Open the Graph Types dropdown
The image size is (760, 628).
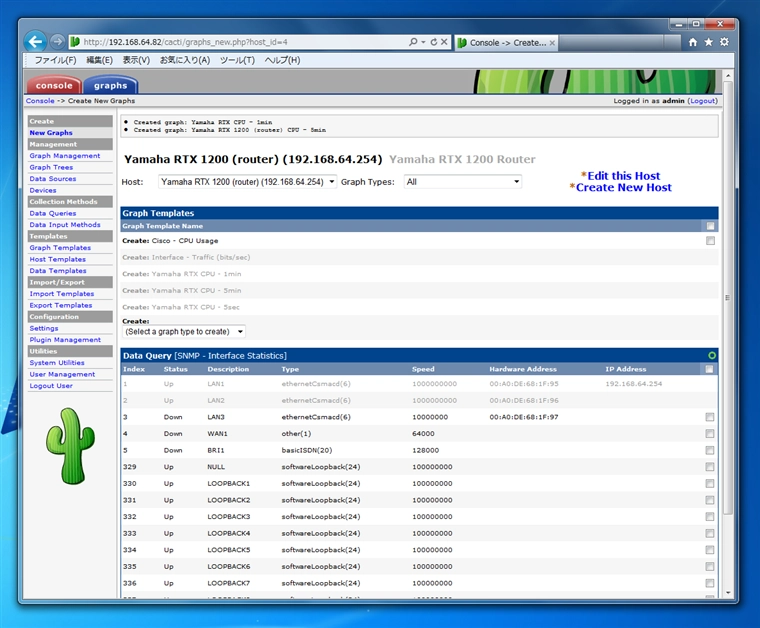coord(463,182)
